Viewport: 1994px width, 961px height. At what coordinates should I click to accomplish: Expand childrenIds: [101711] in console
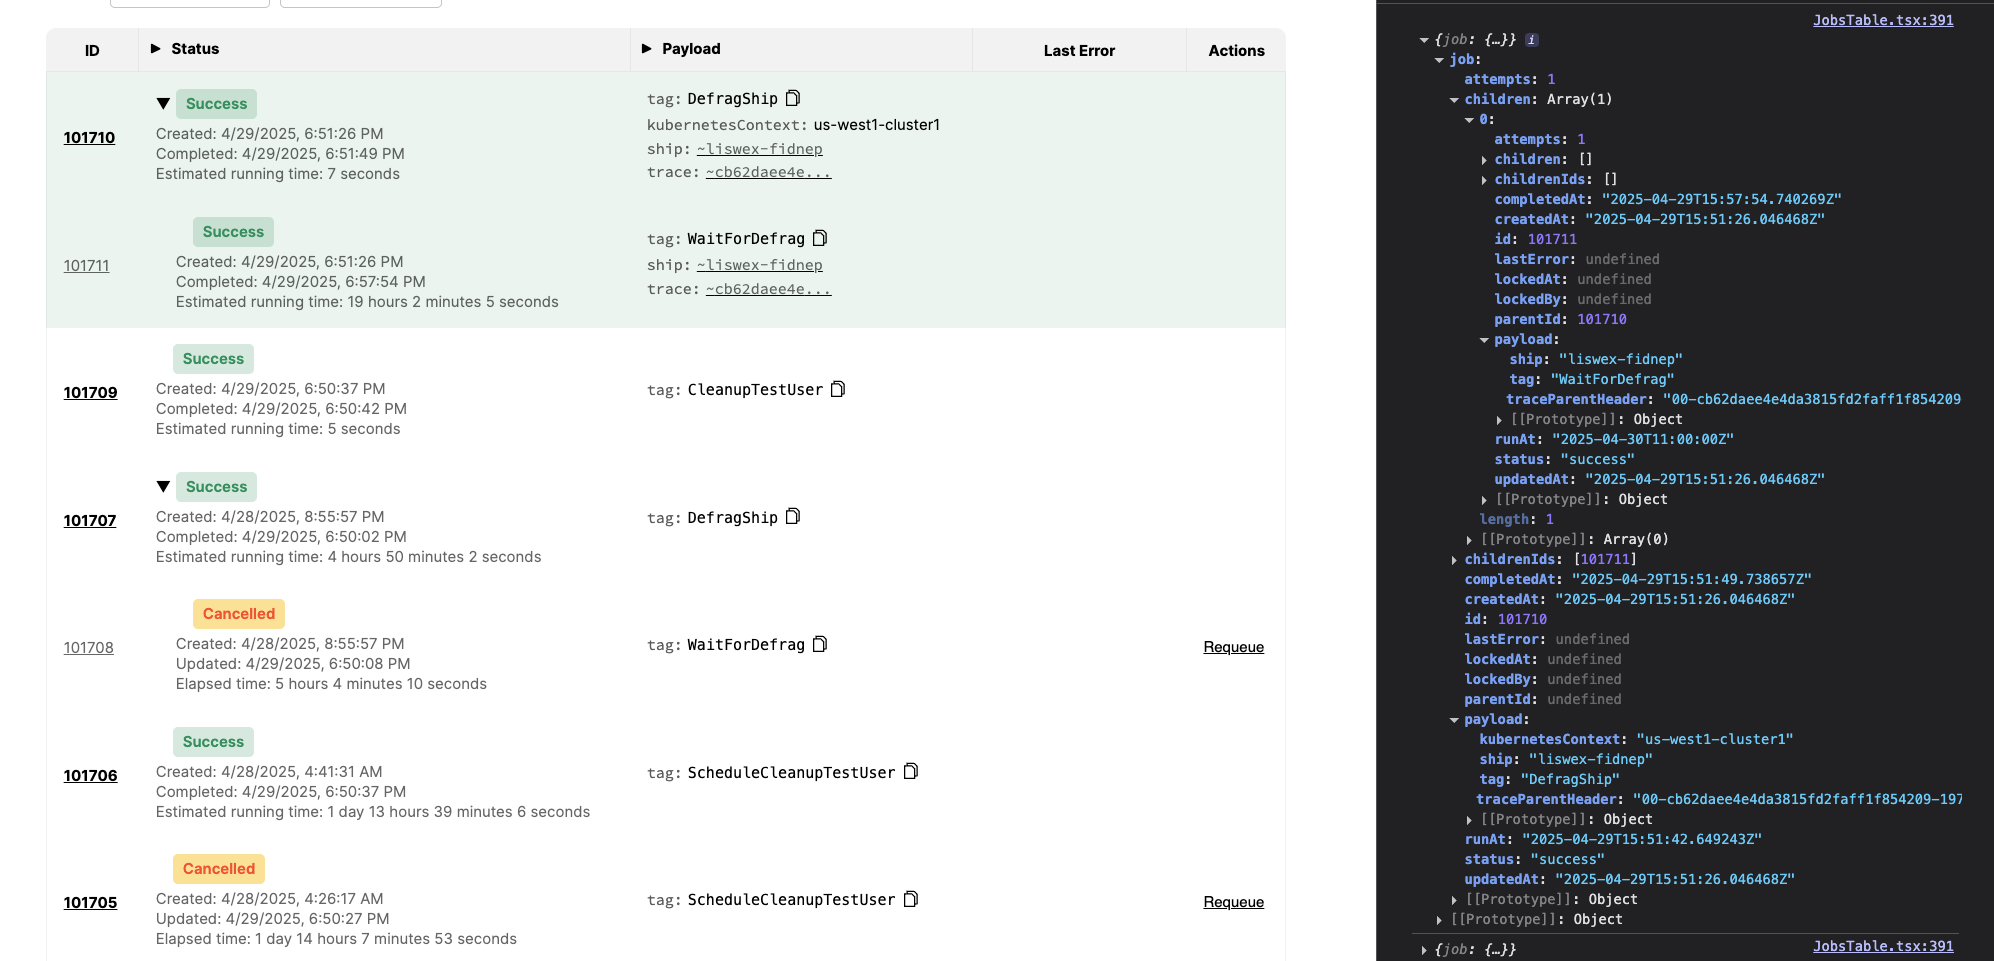point(1454,560)
